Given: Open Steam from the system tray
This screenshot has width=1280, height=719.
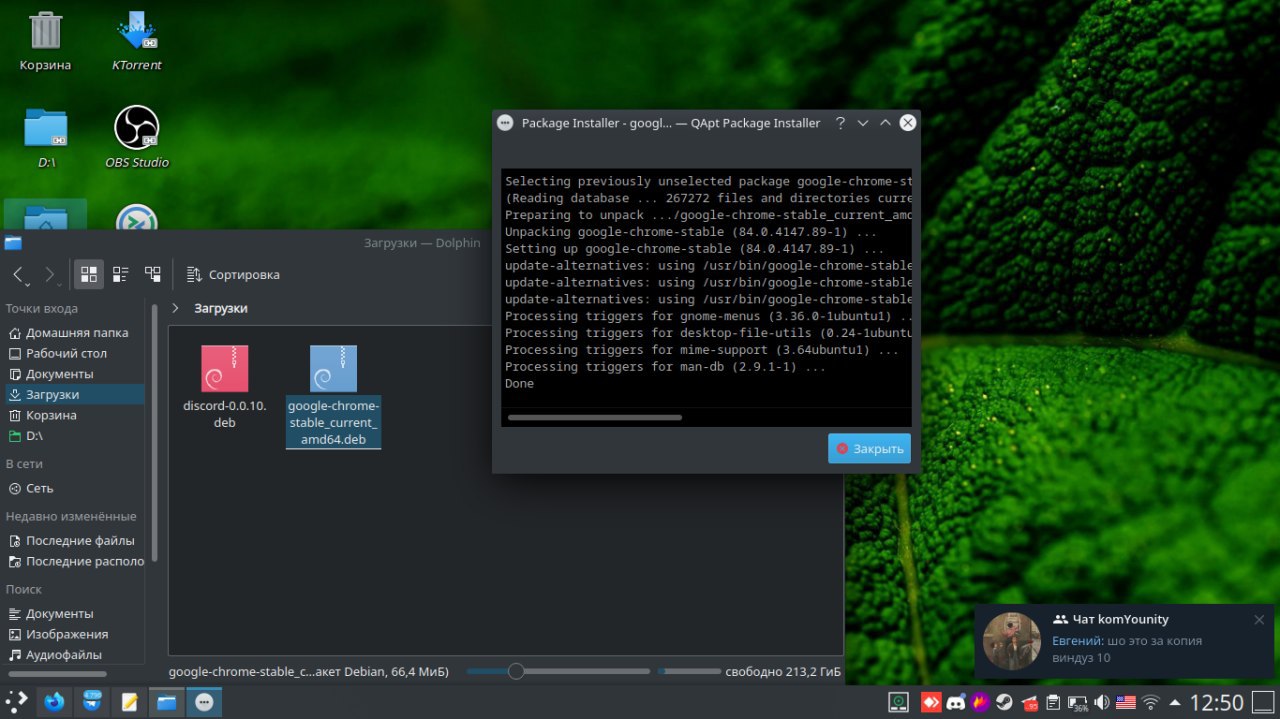Looking at the screenshot, I should click(x=1004, y=703).
